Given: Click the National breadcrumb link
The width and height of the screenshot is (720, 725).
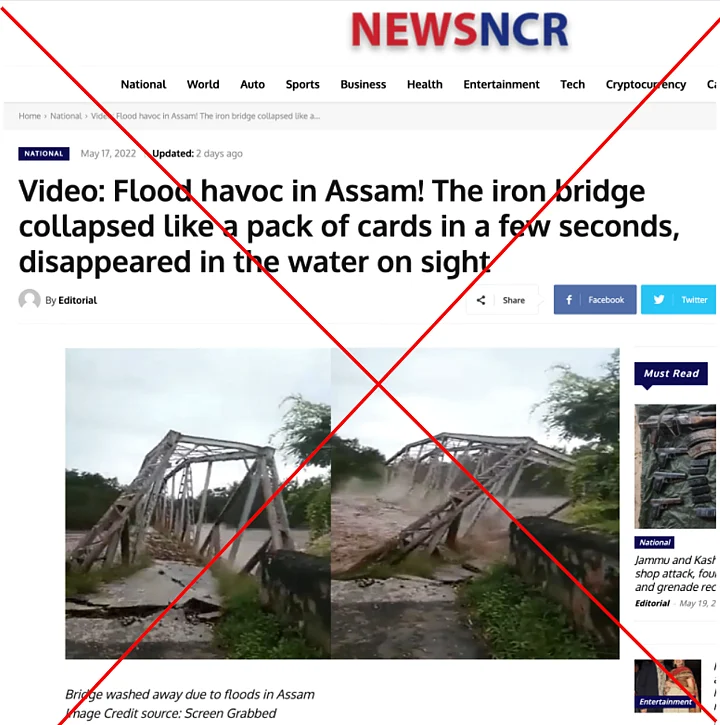Looking at the screenshot, I should [66, 116].
